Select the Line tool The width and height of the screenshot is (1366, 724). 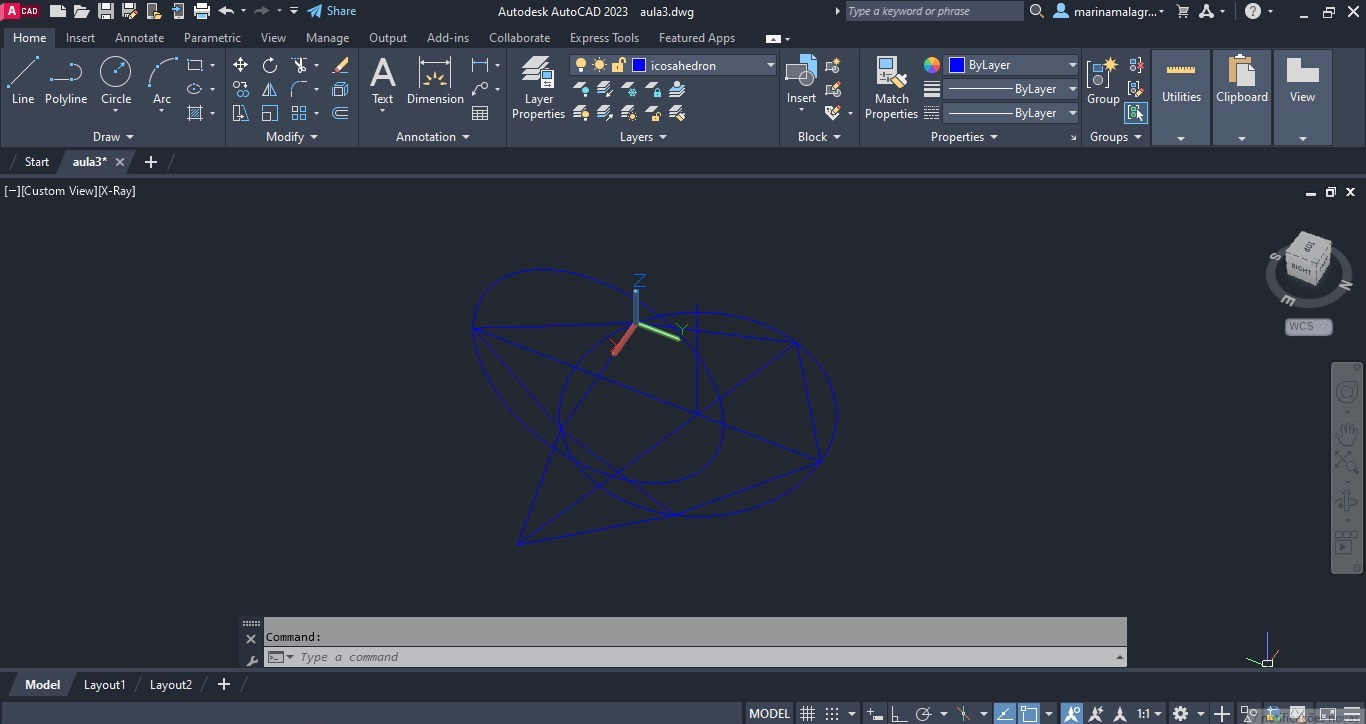pyautogui.click(x=23, y=80)
